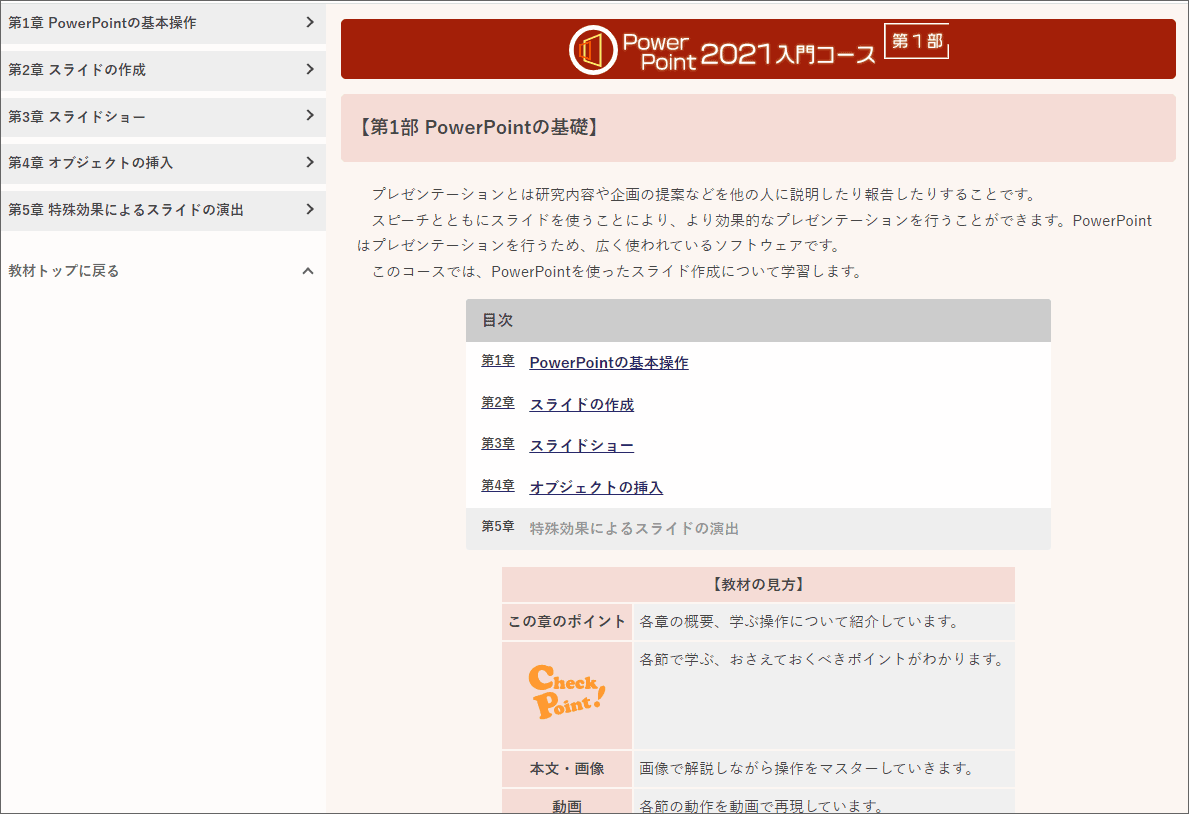Click the 【第1部 PowerPointの基礎】 heading
The width and height of the screenshot is (1189, 814).
point(479,127)
